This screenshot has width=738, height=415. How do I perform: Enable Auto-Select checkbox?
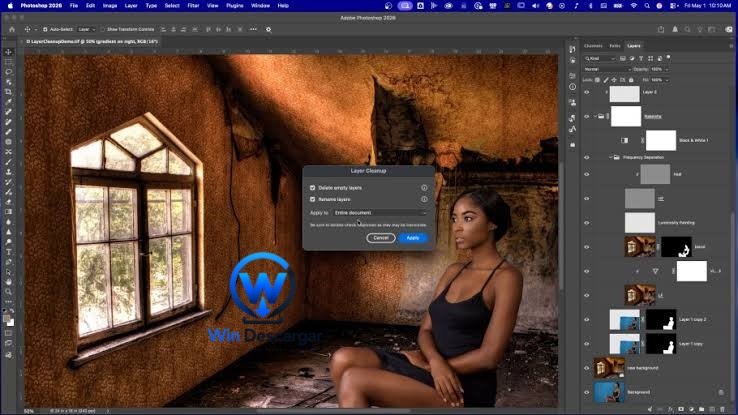(45, 29)
